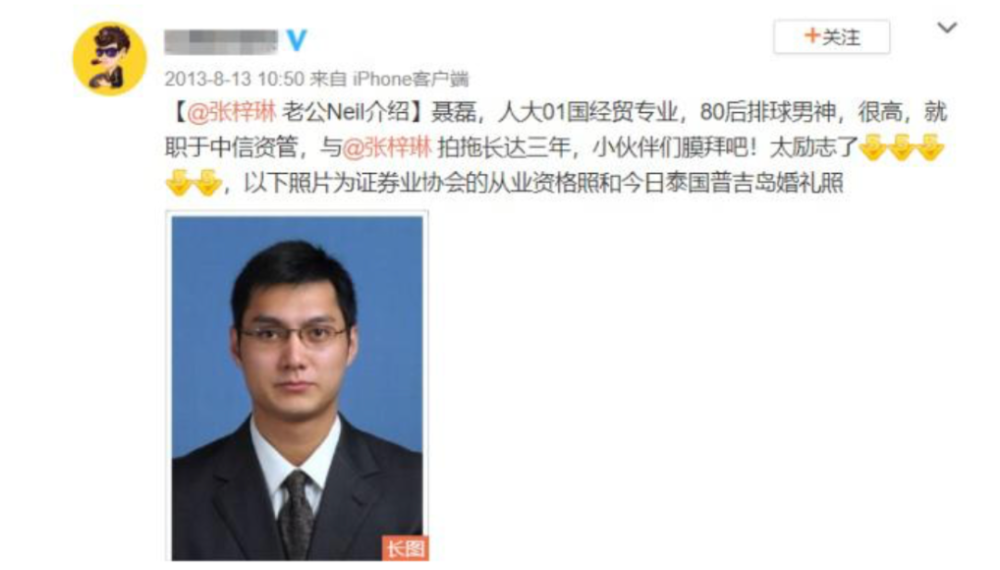1000x570 pixels.
Task: Open the 2013-8-13 10:50 timestamp link
Action: tap(234, 79)
